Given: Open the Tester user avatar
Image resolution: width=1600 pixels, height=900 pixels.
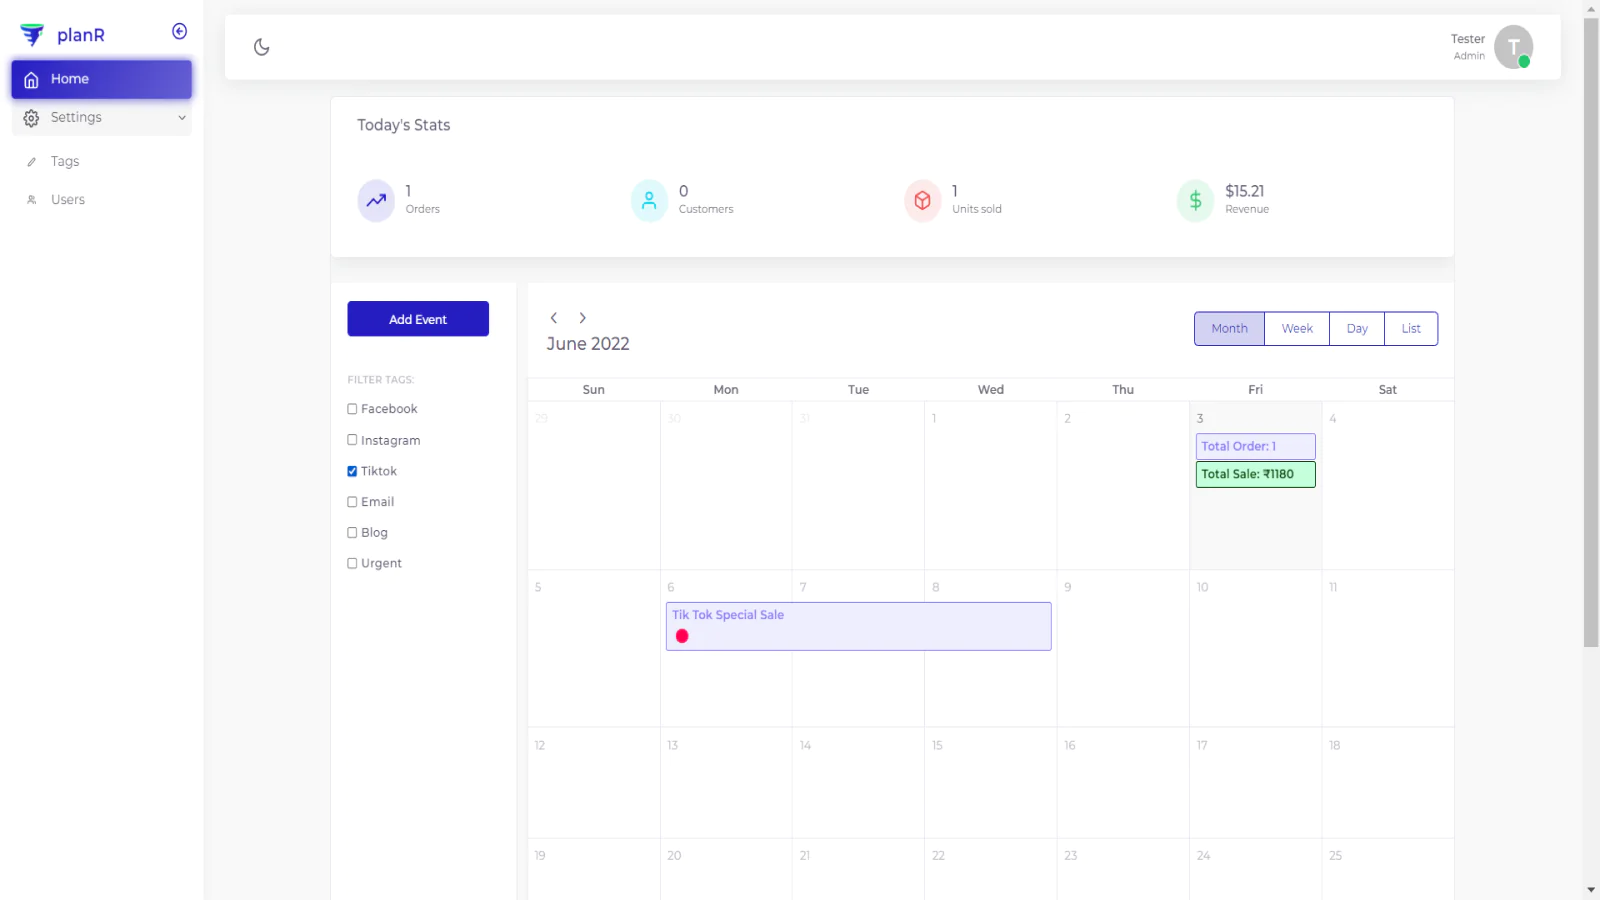Looking at the screenshot, I should click(x=1513, y=47).
